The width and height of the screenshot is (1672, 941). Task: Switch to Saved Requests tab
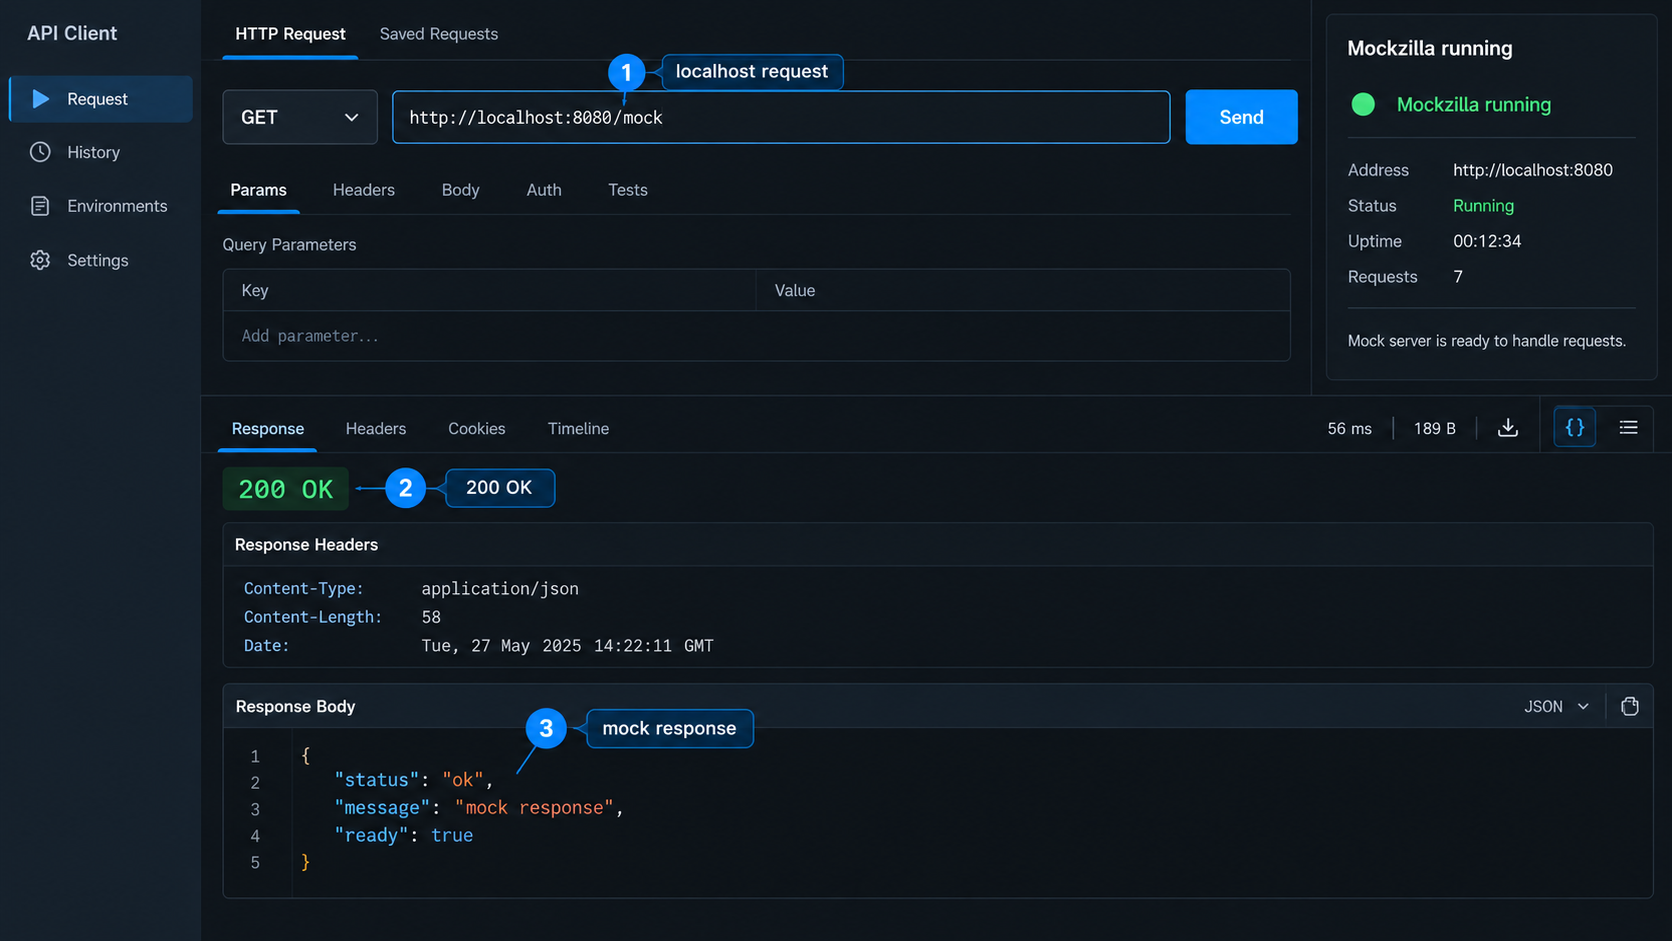pyautogui.click(x=439, y=34)
